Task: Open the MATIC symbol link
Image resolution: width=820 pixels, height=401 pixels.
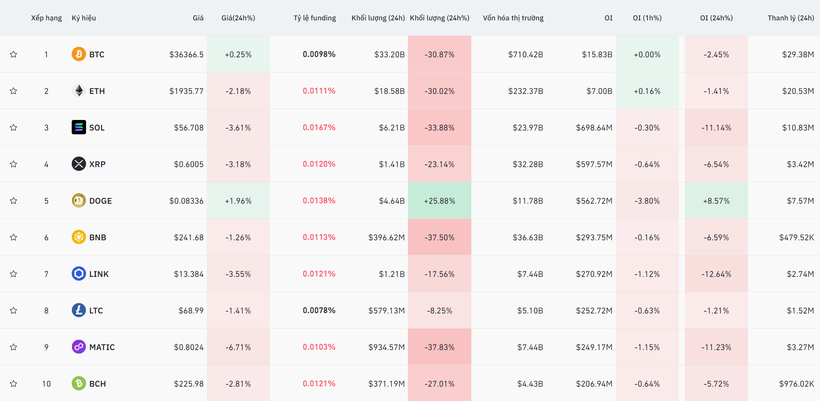Action: [x=101, y=347]
